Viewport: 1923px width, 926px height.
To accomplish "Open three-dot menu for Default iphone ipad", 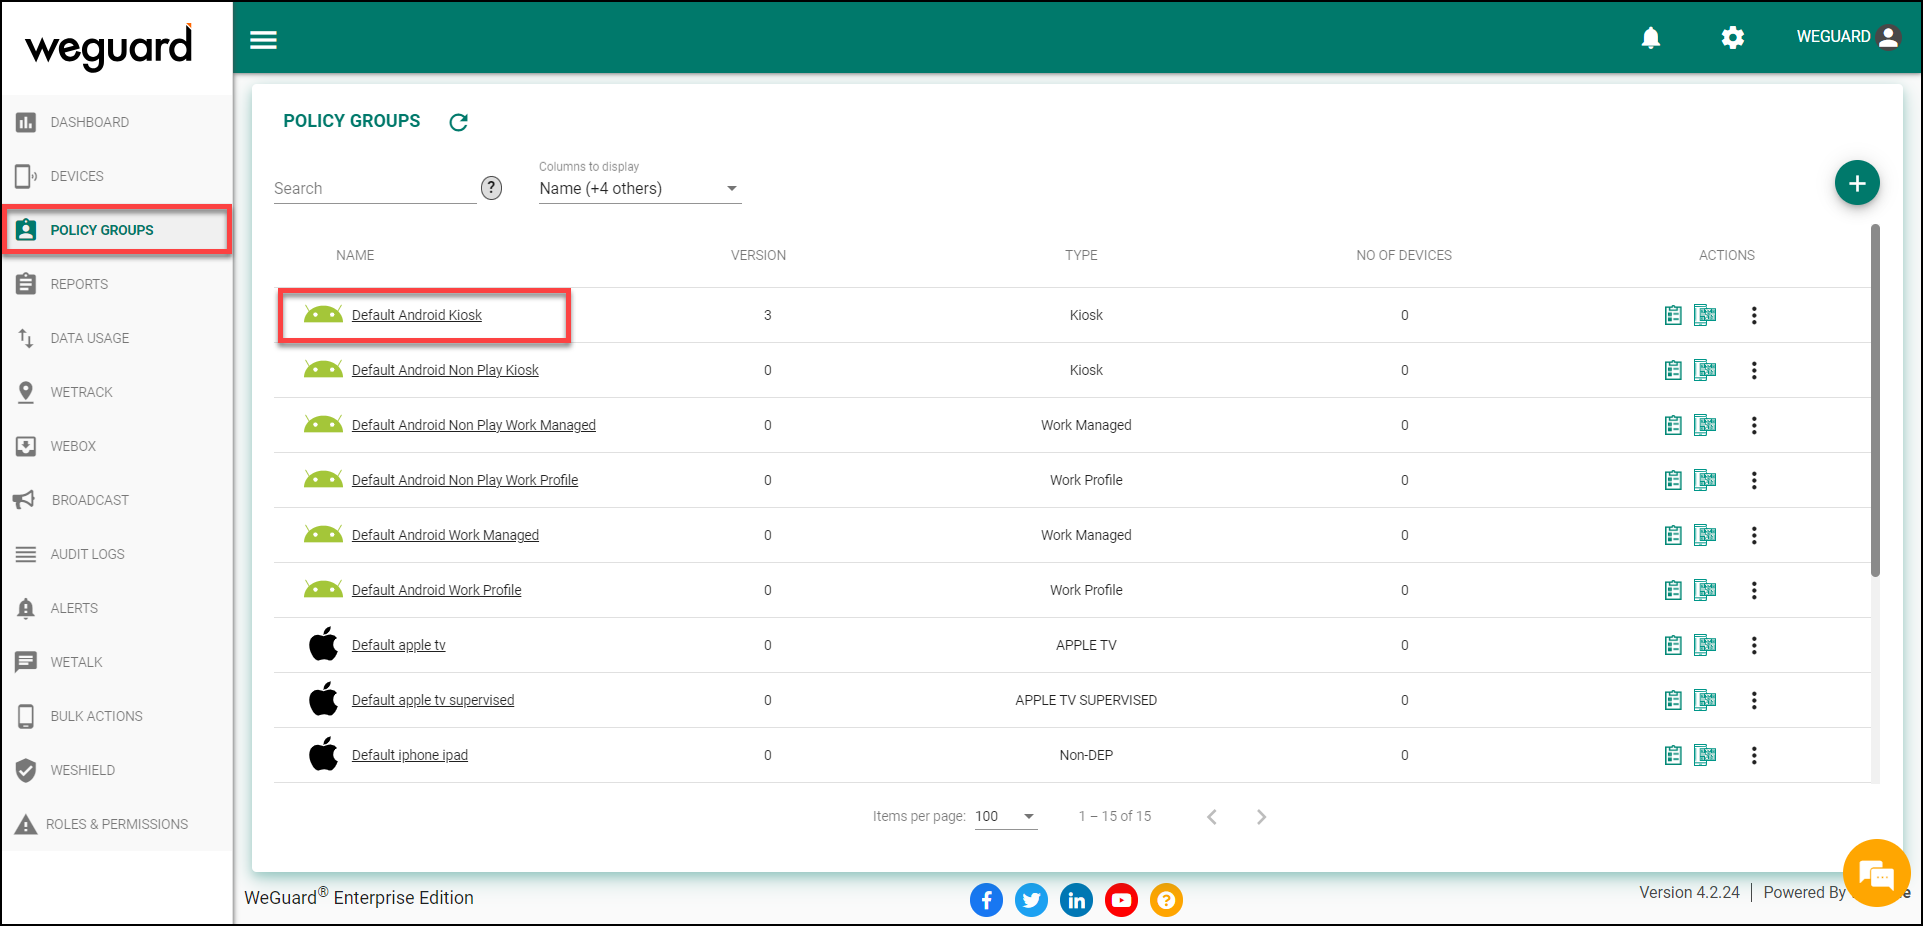I will (x=1754, y=755).
